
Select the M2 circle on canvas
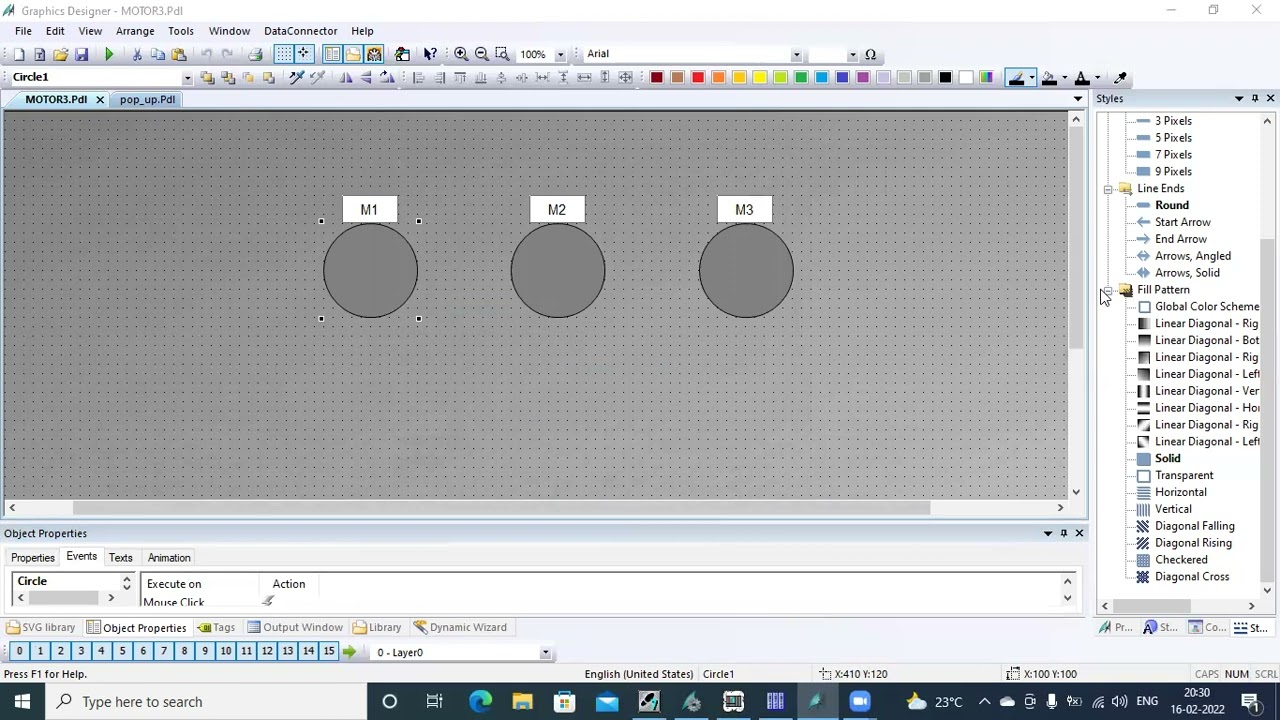tap(558, 270)
